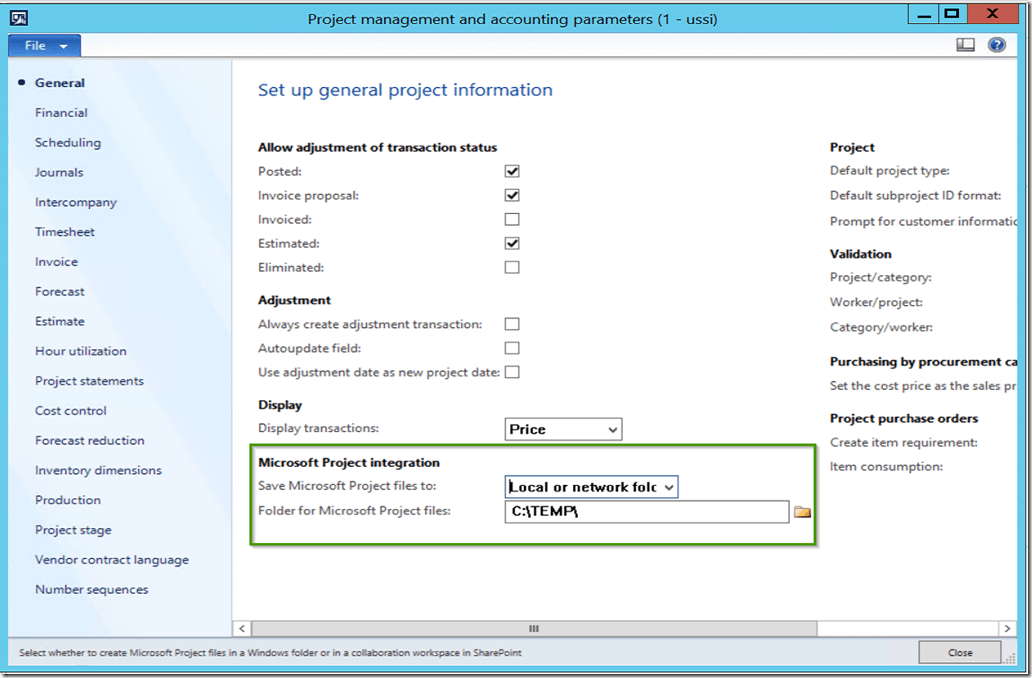Open the Help question mark icon
The image size is (1032, 678).
(x=996, y=45)
